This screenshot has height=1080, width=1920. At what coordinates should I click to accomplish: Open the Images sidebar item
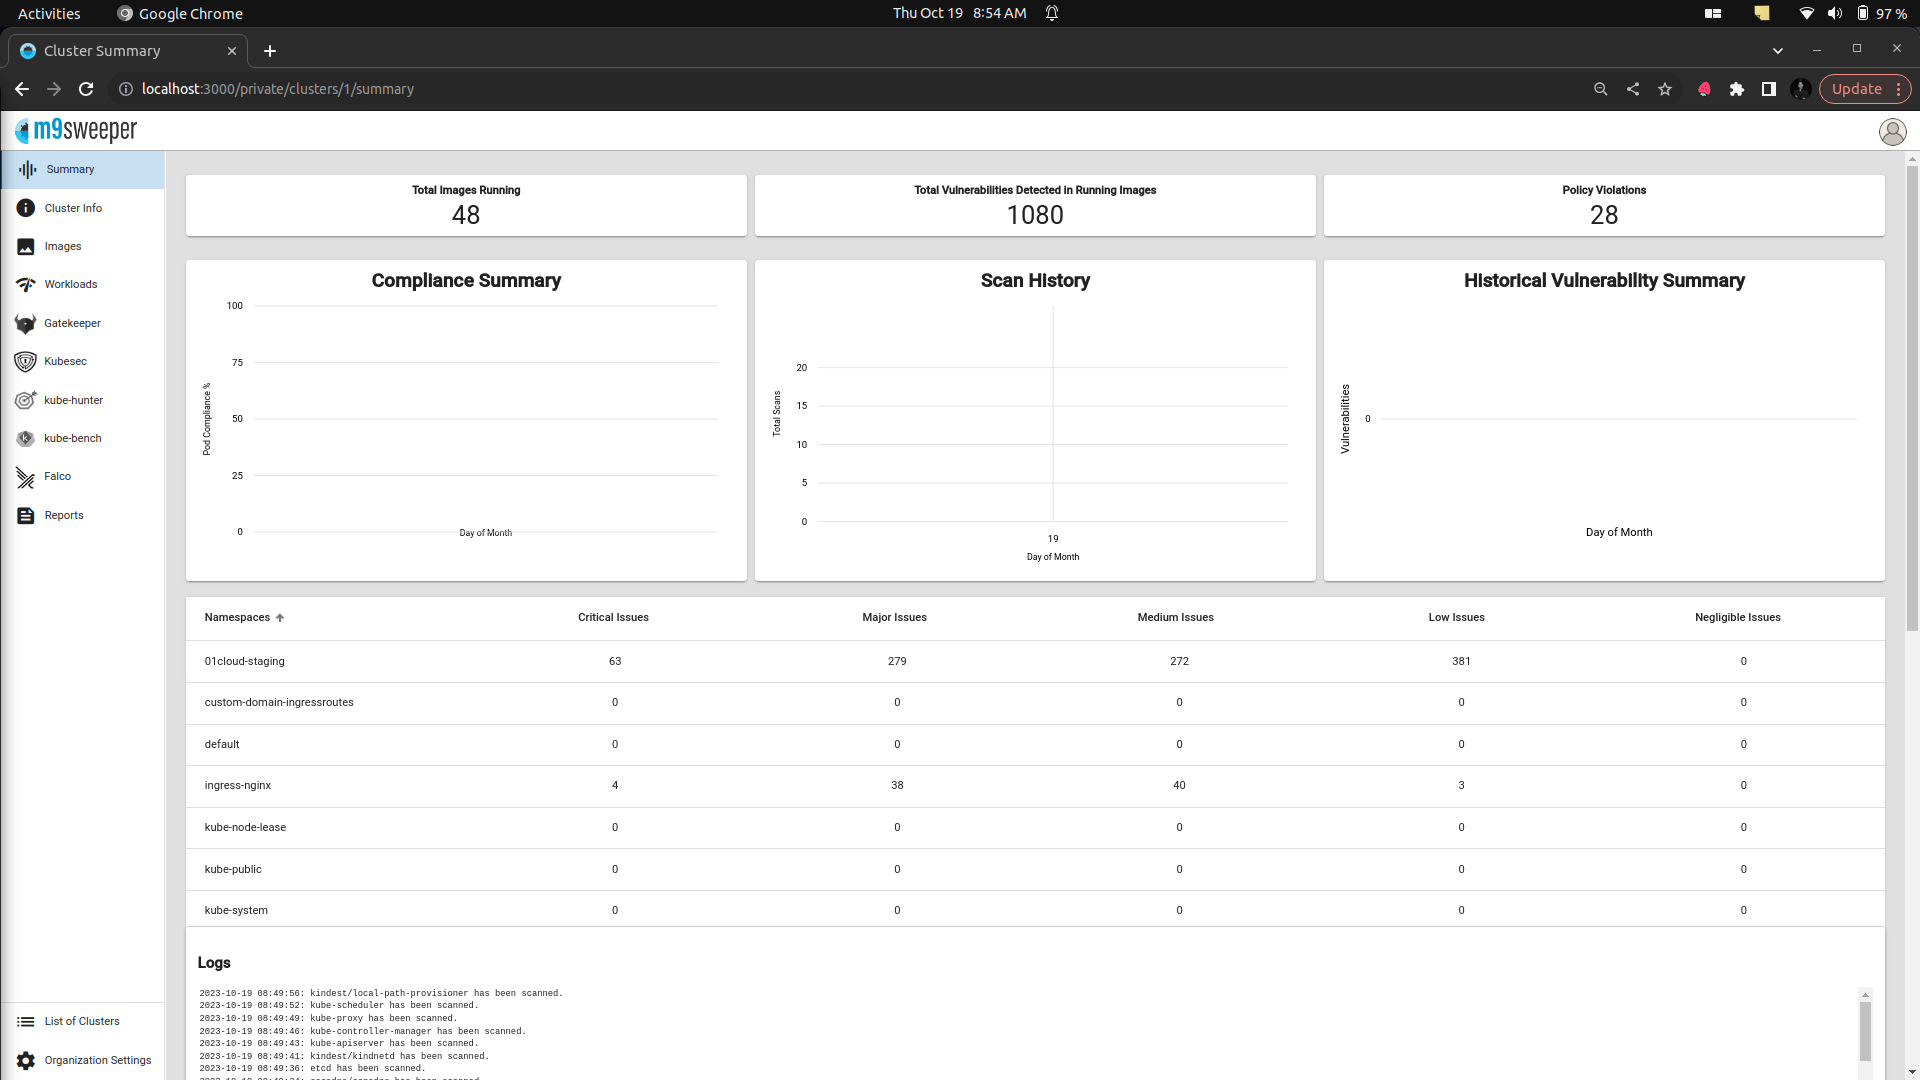62,246
